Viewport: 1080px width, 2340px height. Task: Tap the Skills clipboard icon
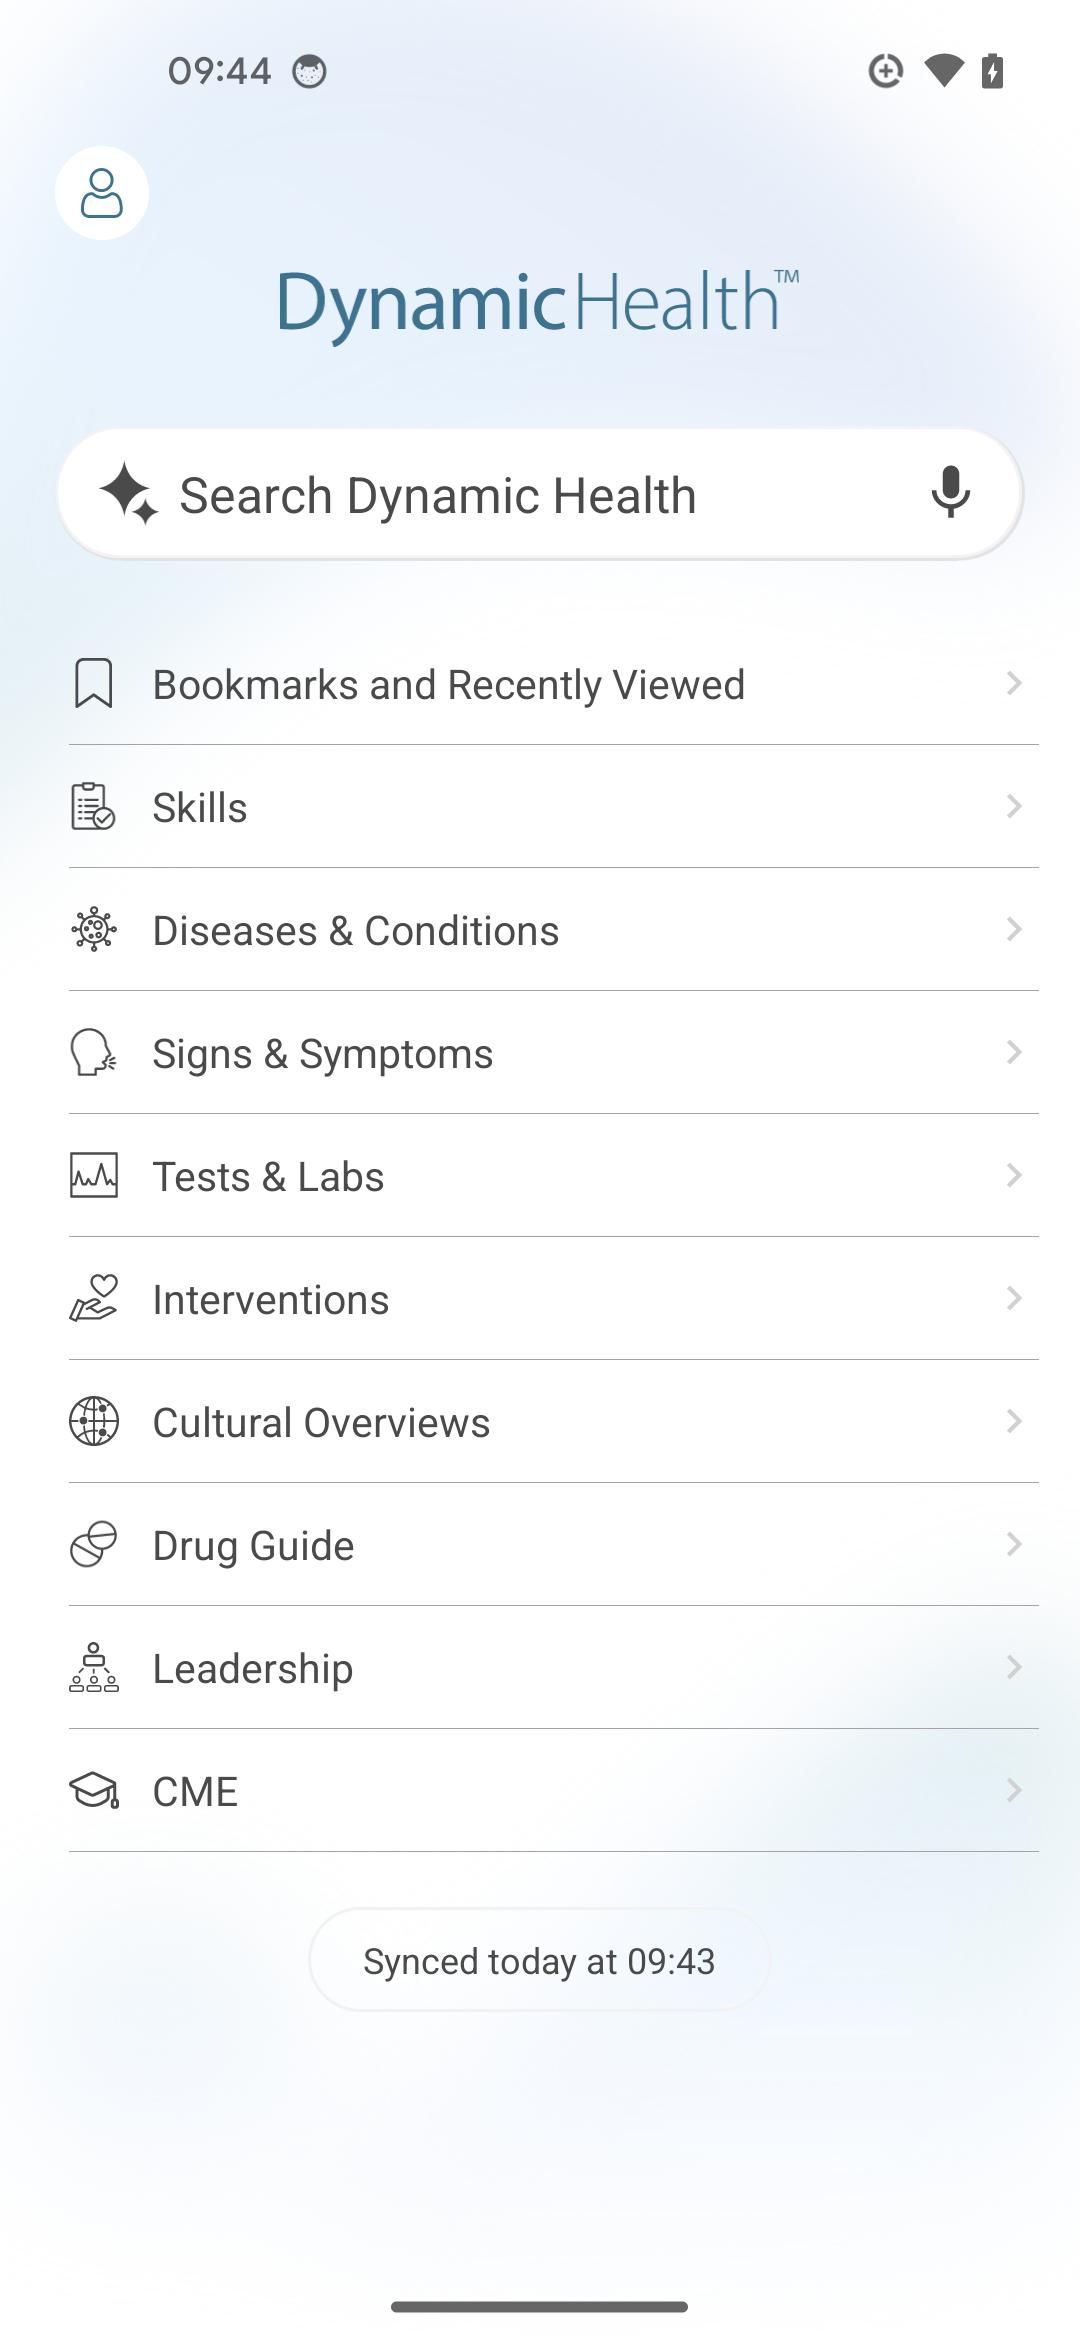point(94,807)
